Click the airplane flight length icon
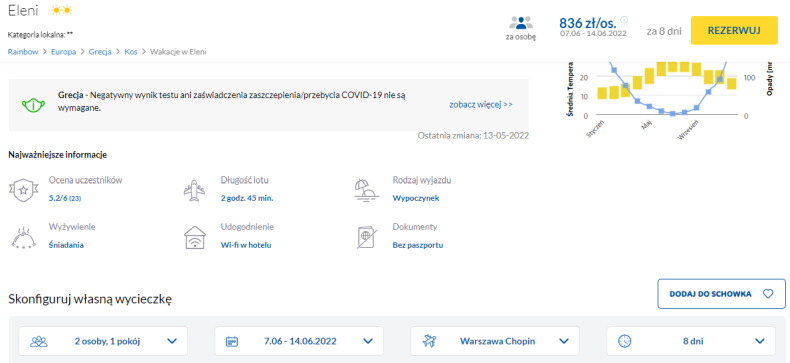Screen dimensions: 790x363 point(194,190)
